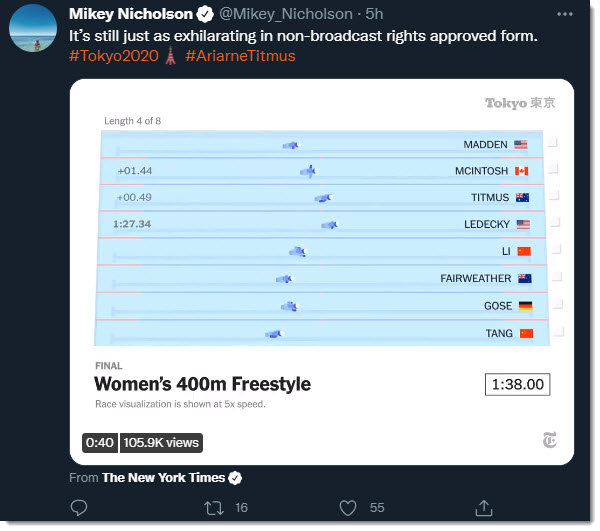
Task: Click the reply speech bubble icon
Action: pyautogui.click(x=80, y=508)
